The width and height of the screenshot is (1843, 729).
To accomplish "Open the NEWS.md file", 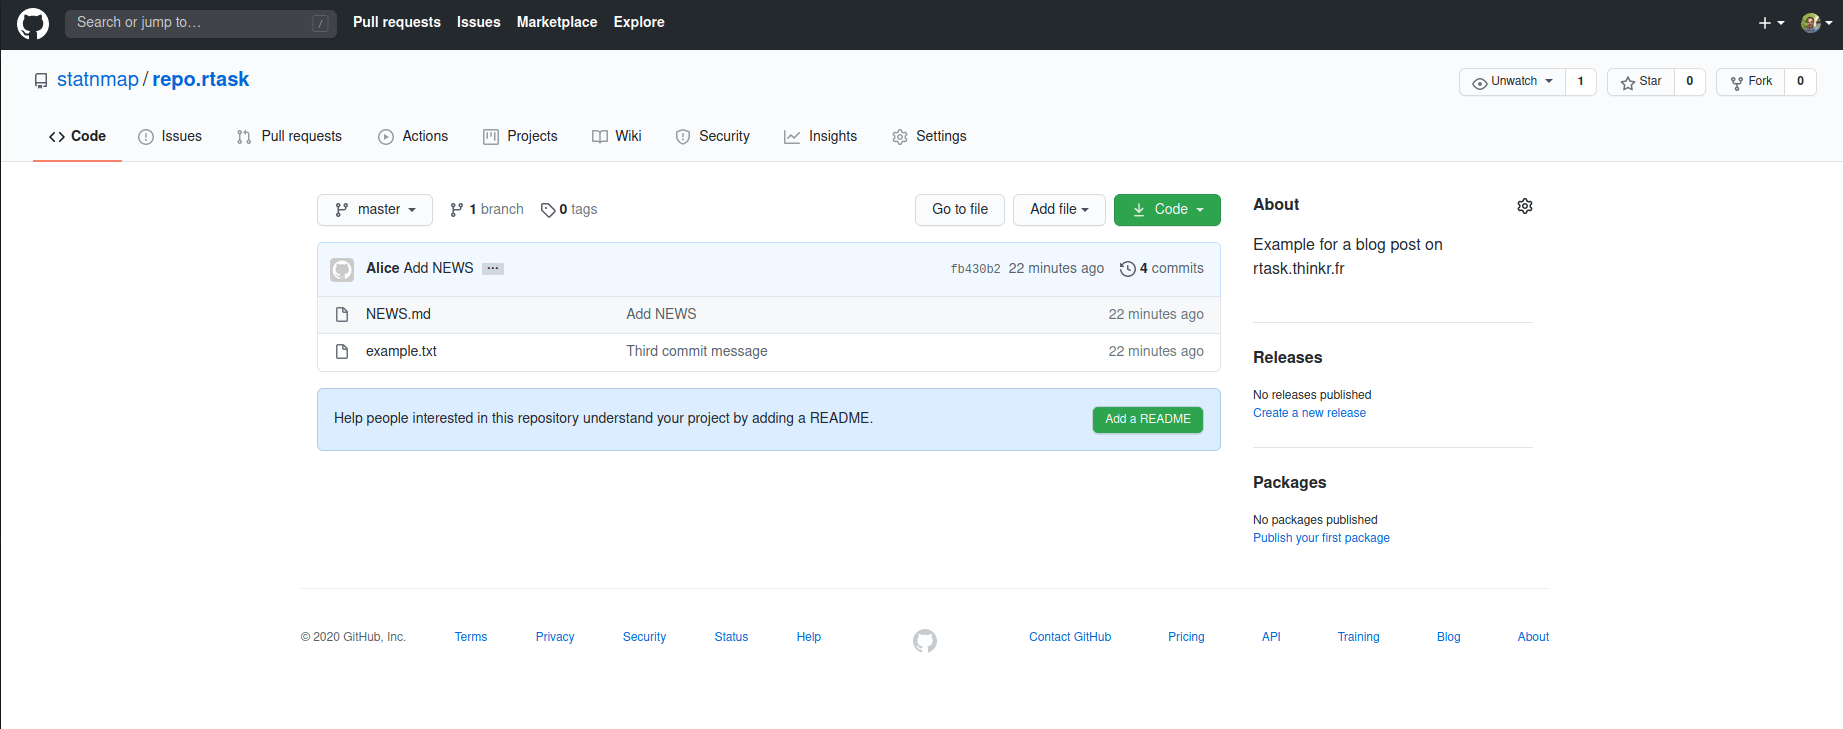I will coord(398,315).
